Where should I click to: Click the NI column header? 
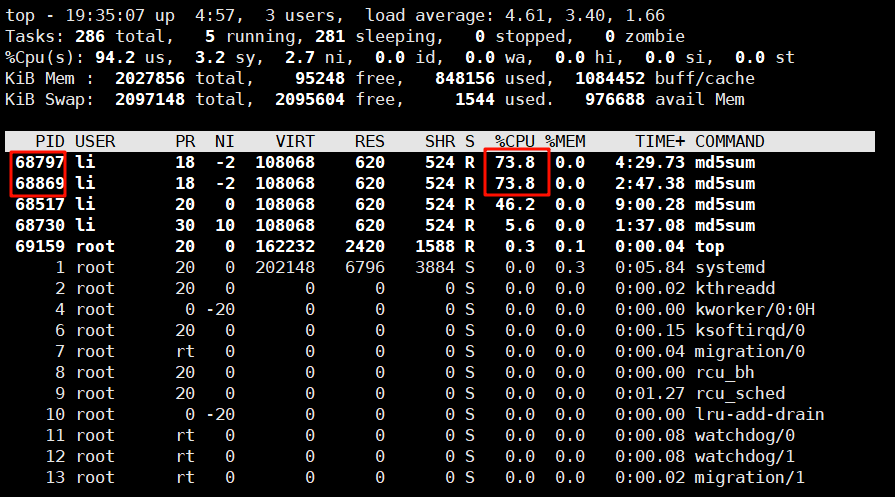point(225,142)
